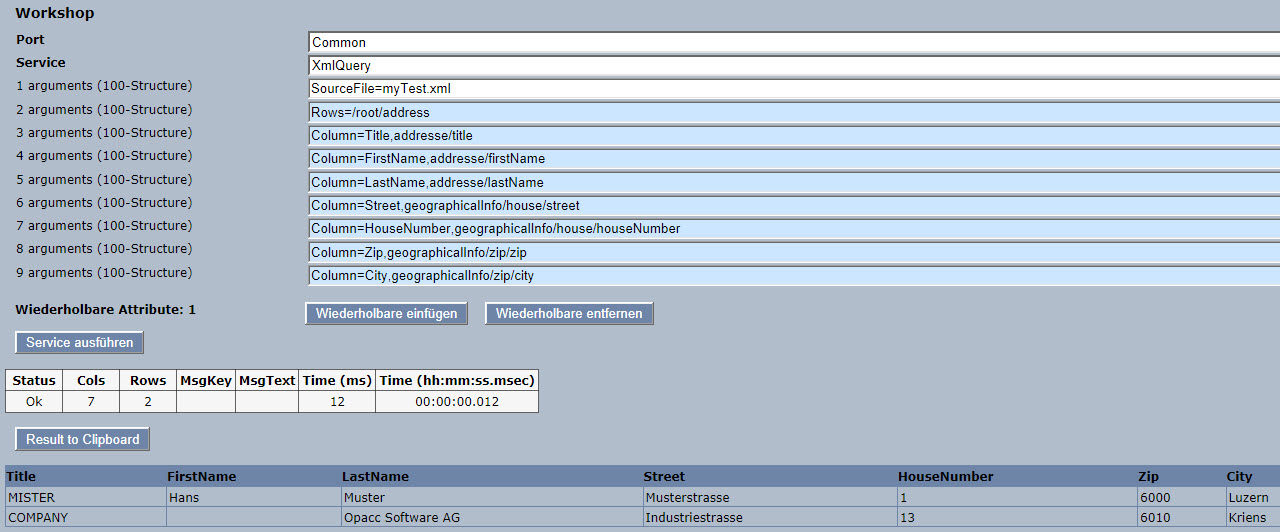Click the house number 13 cell

1016,517
